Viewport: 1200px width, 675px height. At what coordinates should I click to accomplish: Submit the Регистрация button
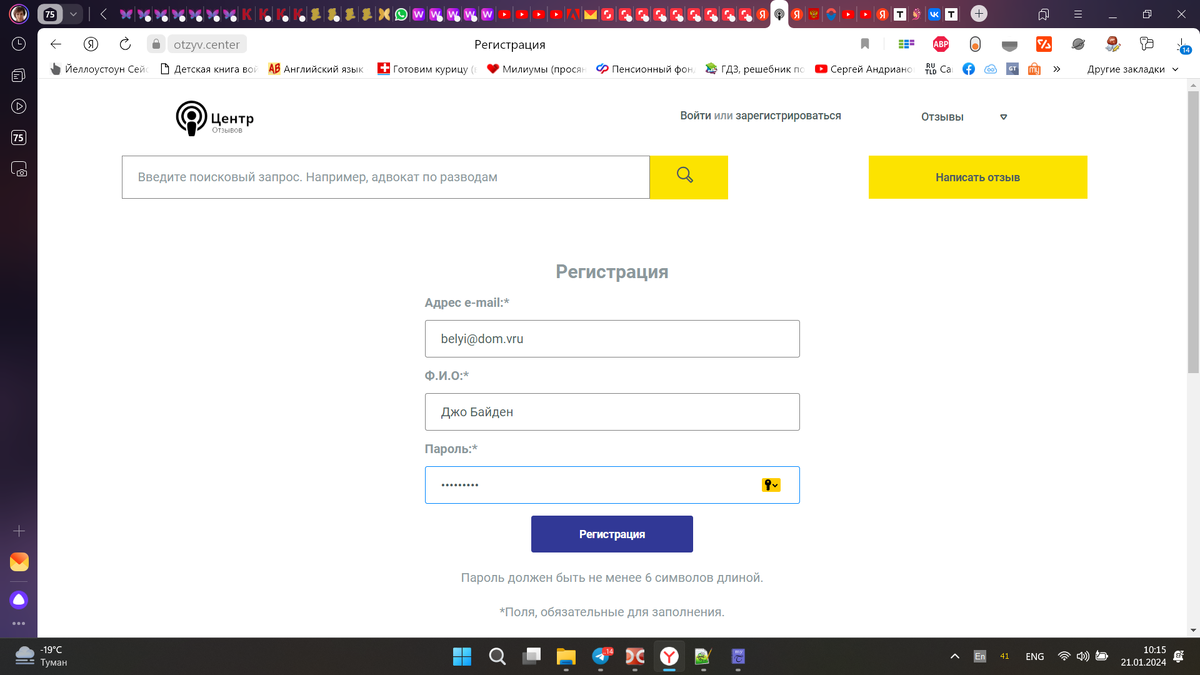click(x=612, y=534)
